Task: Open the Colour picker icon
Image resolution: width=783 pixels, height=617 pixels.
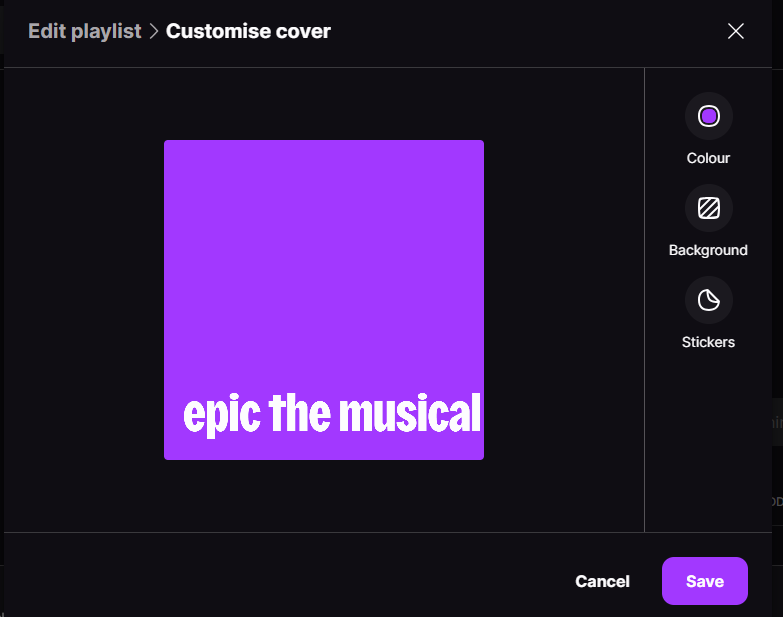Action: 709,116
